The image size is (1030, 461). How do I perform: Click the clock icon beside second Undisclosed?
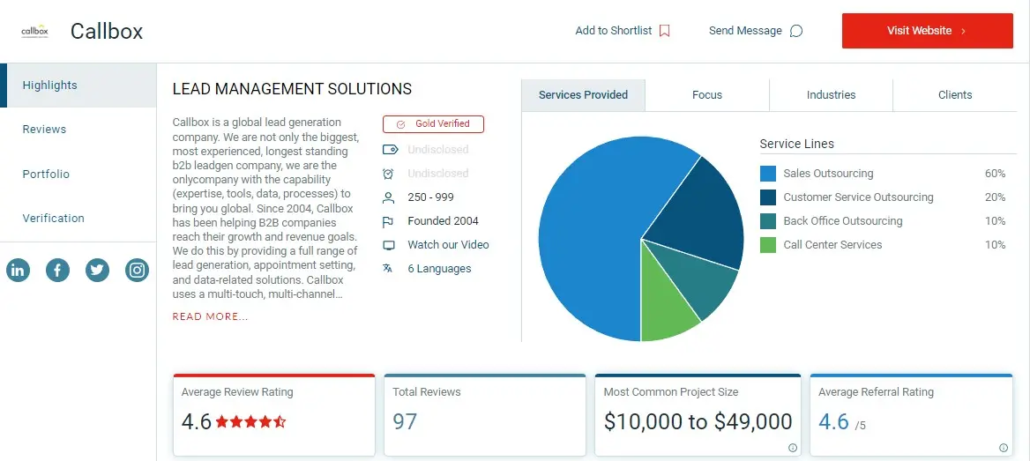(x=389, y=173)
